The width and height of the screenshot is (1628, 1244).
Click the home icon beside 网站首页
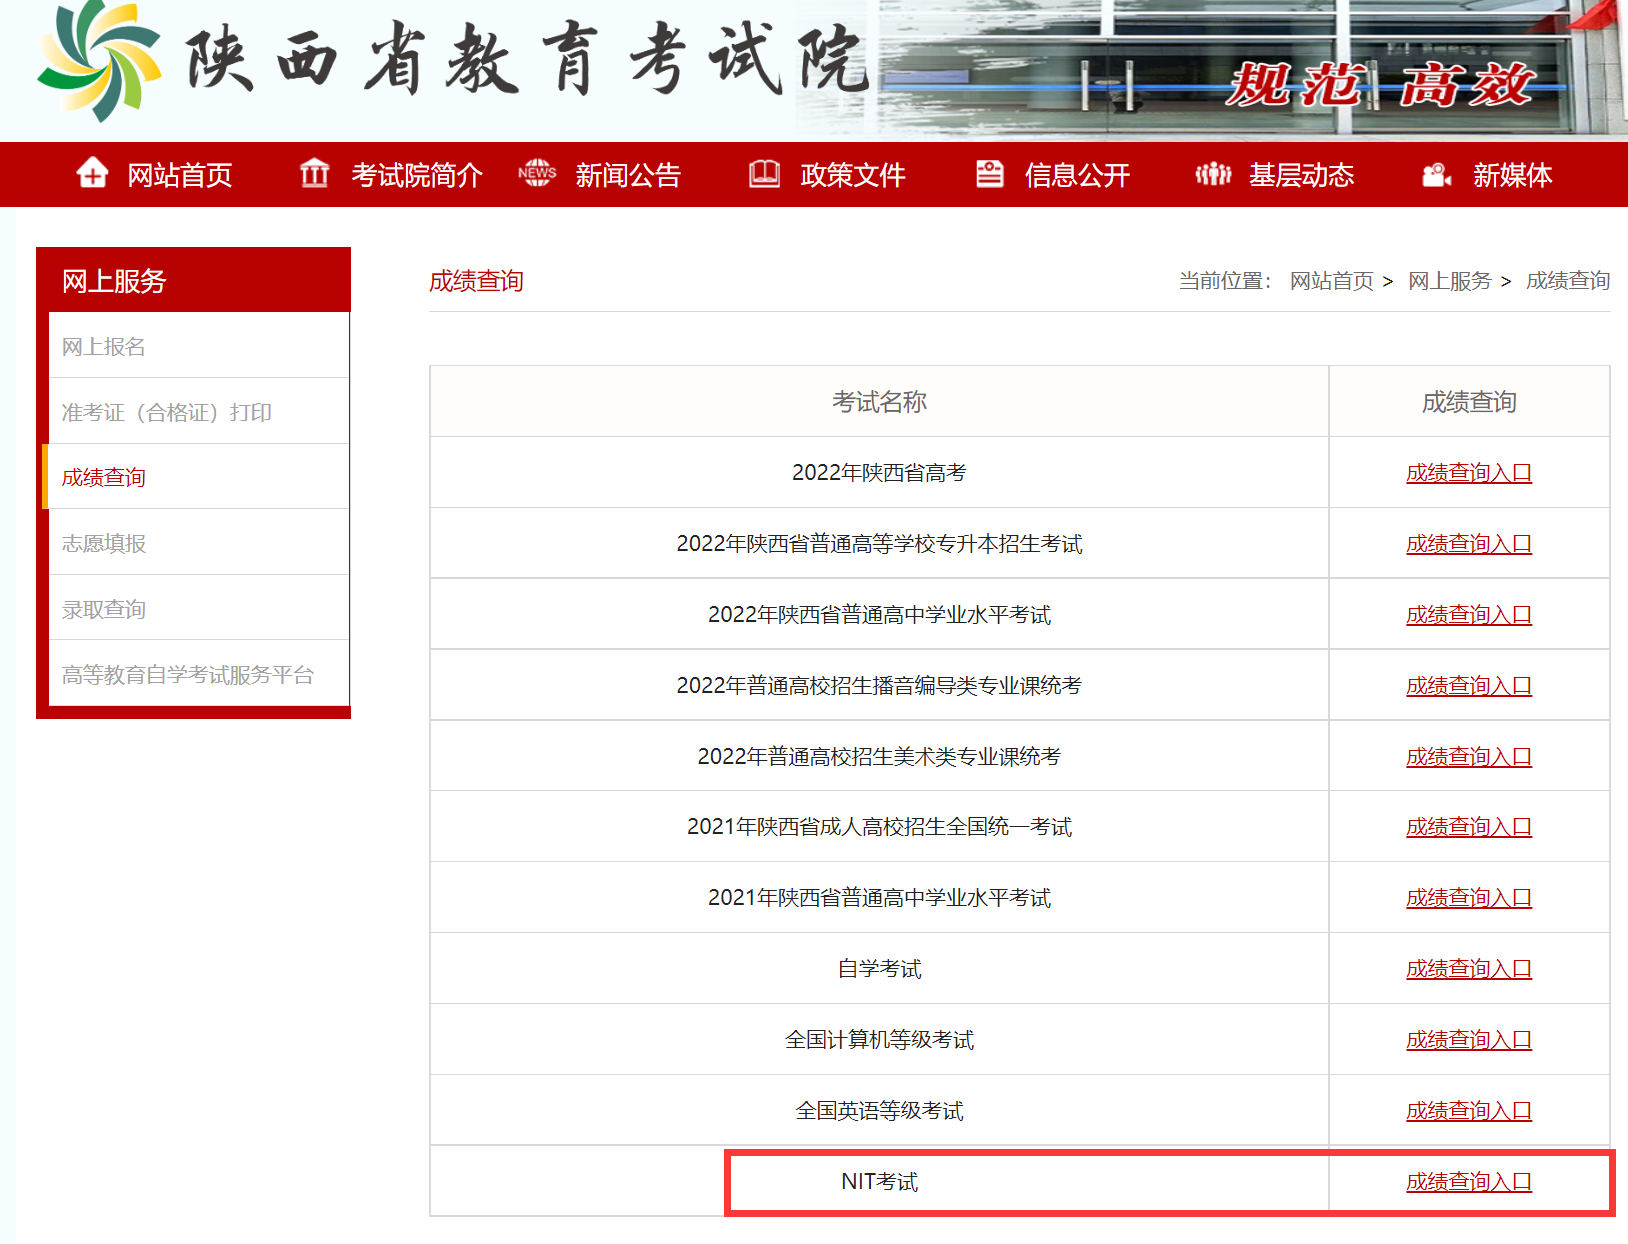[92, 174]
